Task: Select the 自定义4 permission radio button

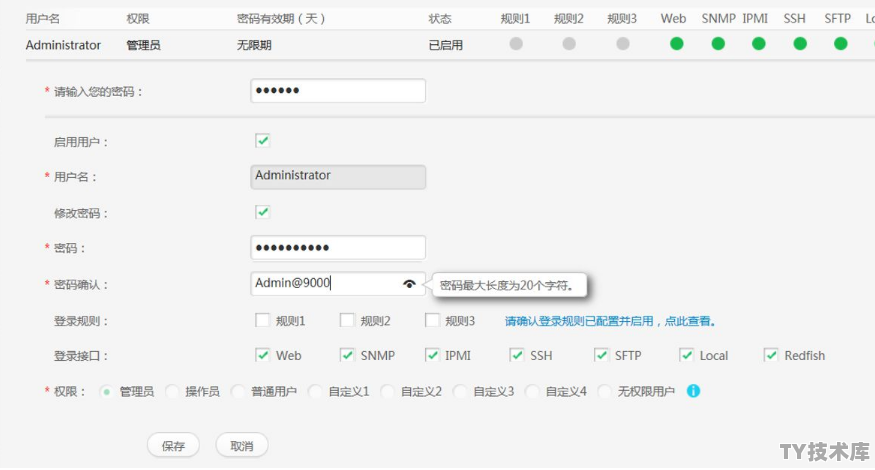Action: pos(532,392)
